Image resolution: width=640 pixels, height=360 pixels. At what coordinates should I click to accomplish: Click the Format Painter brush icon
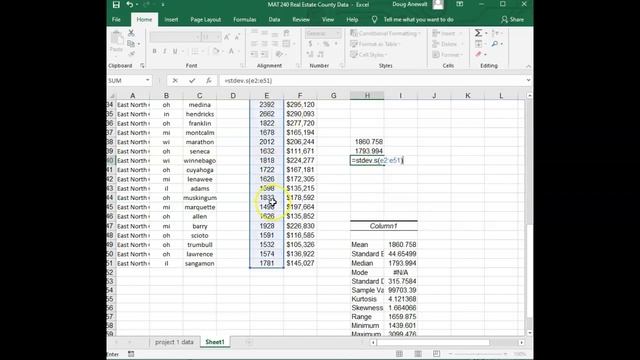(x=131, y=54)
